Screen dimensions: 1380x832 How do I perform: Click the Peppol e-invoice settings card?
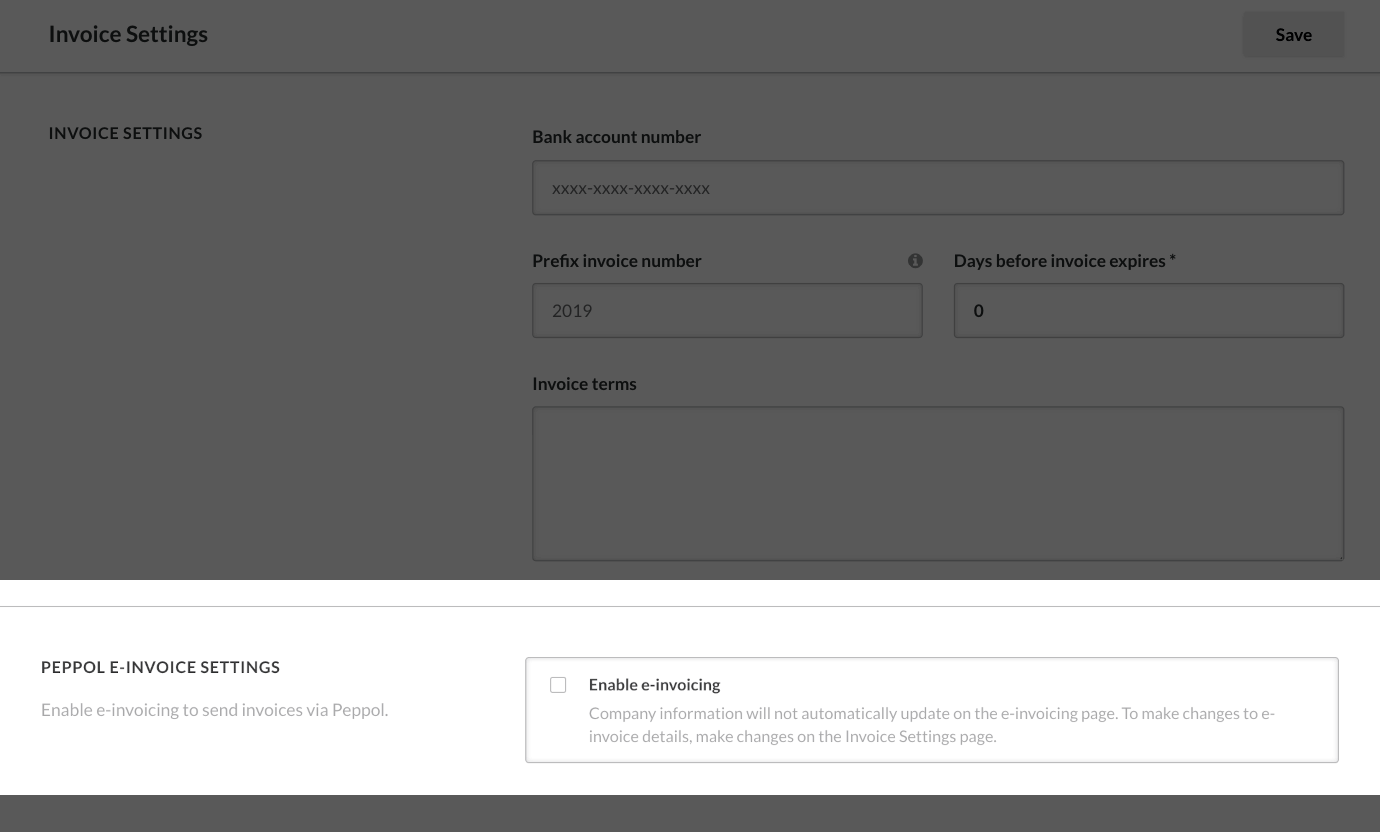[932, 710]
